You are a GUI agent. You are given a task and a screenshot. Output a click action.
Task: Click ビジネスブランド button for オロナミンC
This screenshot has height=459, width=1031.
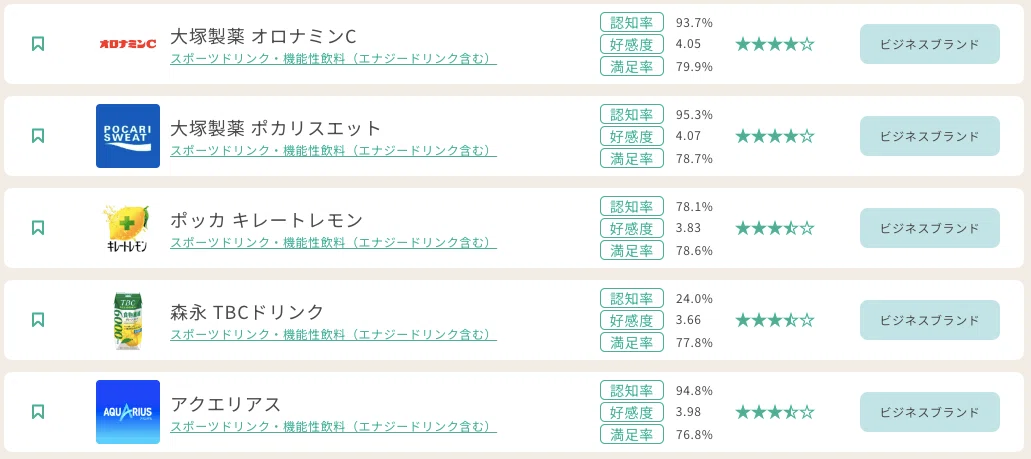click(930, 44)
